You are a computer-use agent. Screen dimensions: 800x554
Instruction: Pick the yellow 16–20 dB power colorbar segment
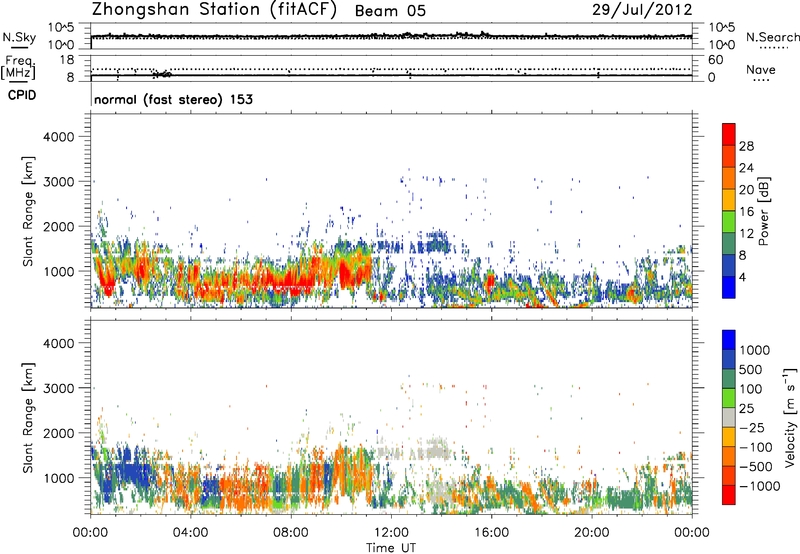click(x=729, y=200)
